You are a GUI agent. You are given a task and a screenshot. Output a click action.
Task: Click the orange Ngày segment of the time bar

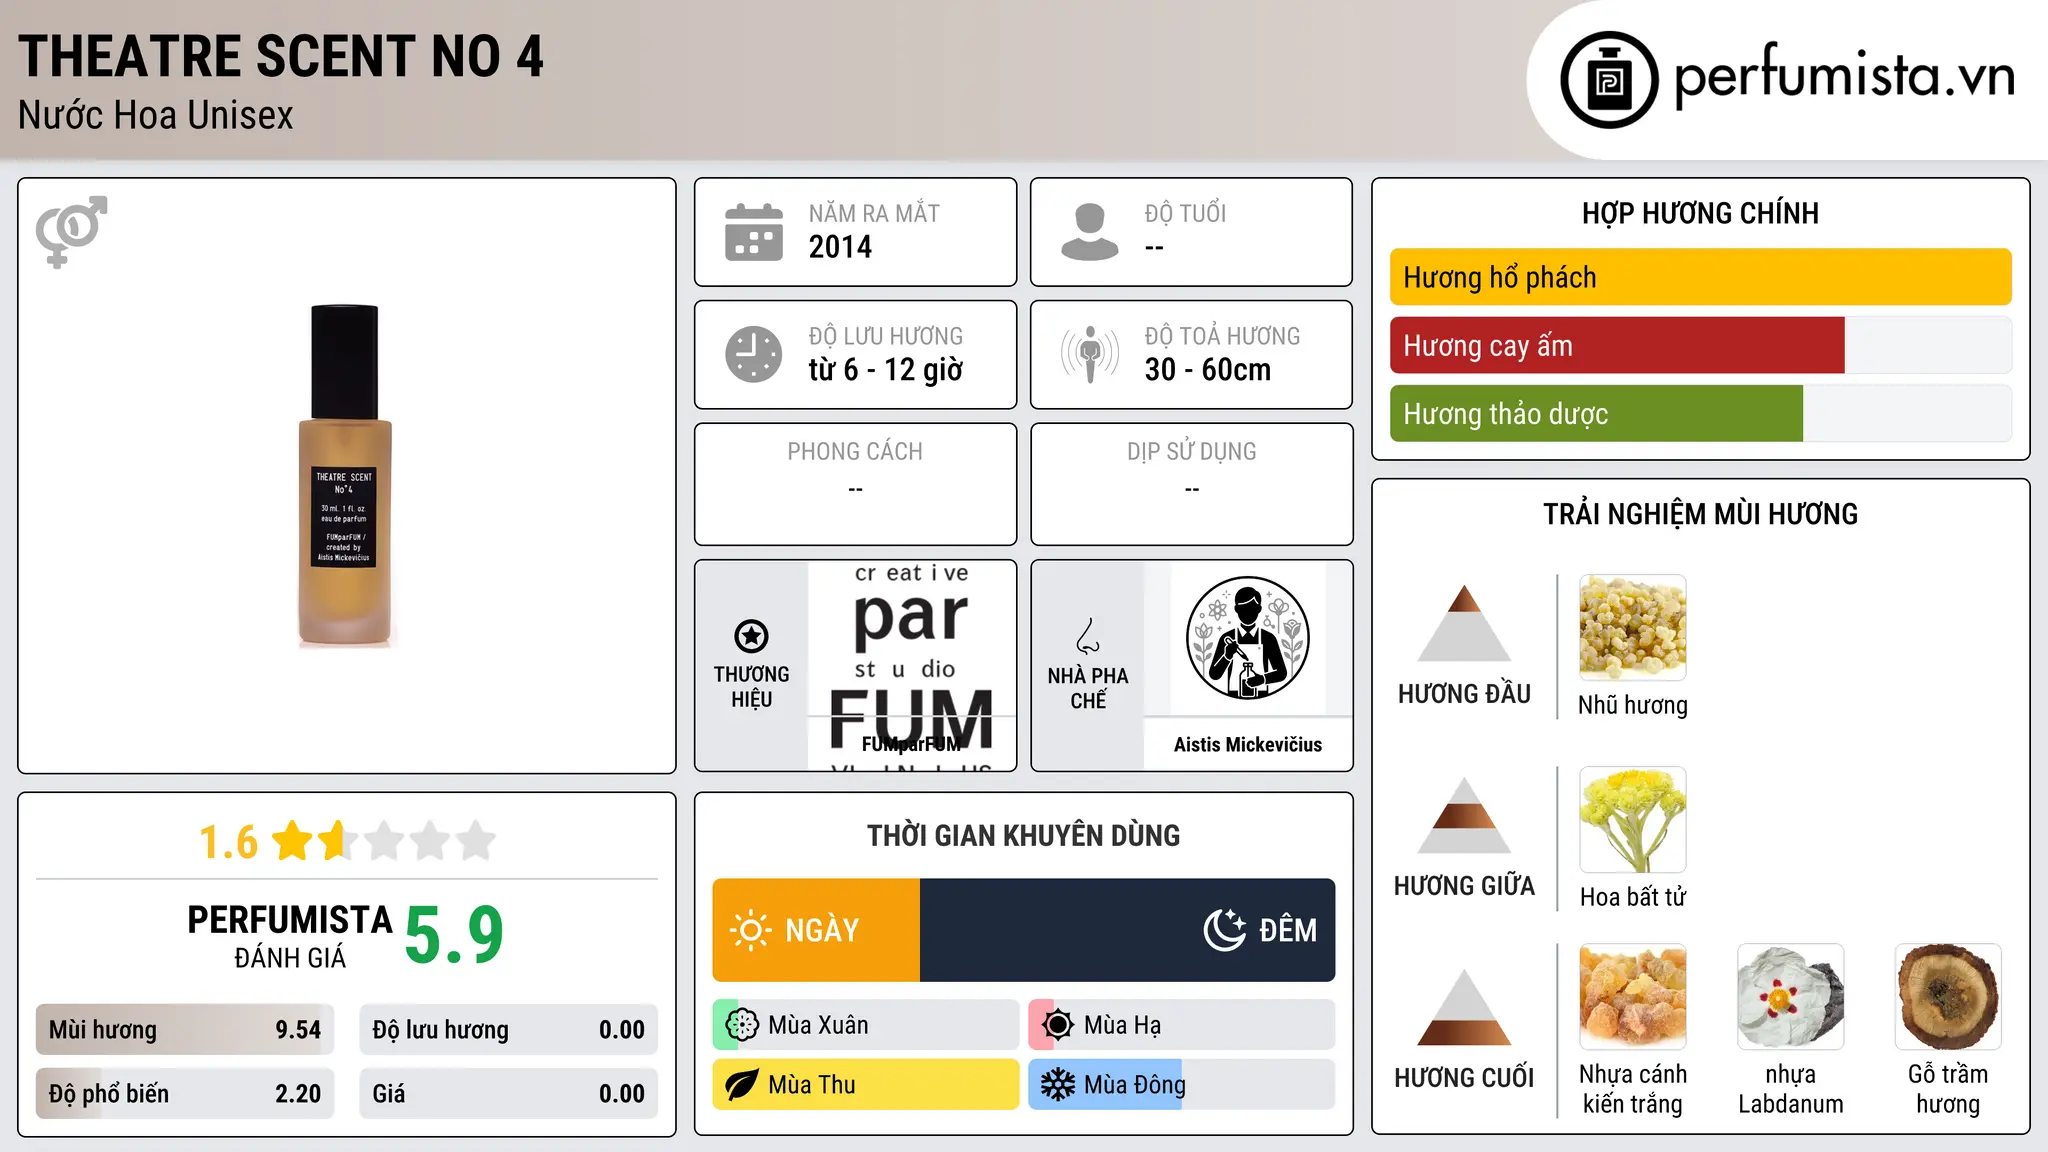point(816,930)
